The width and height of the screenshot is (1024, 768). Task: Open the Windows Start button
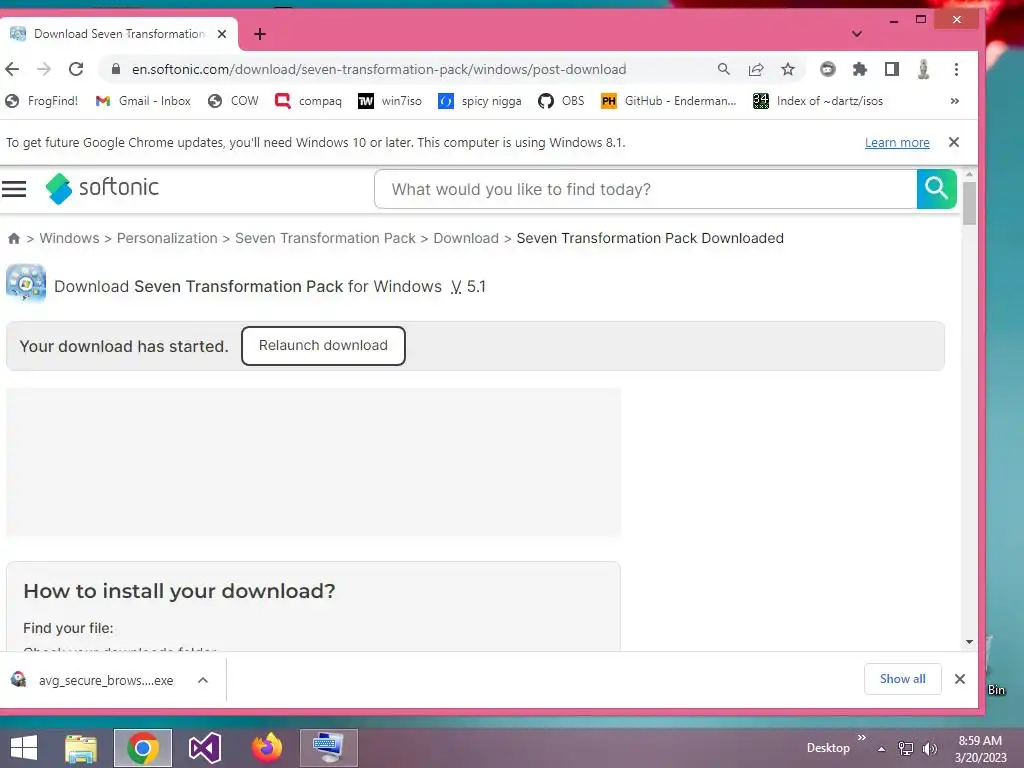pyautogui.click(x=24, y=748)
